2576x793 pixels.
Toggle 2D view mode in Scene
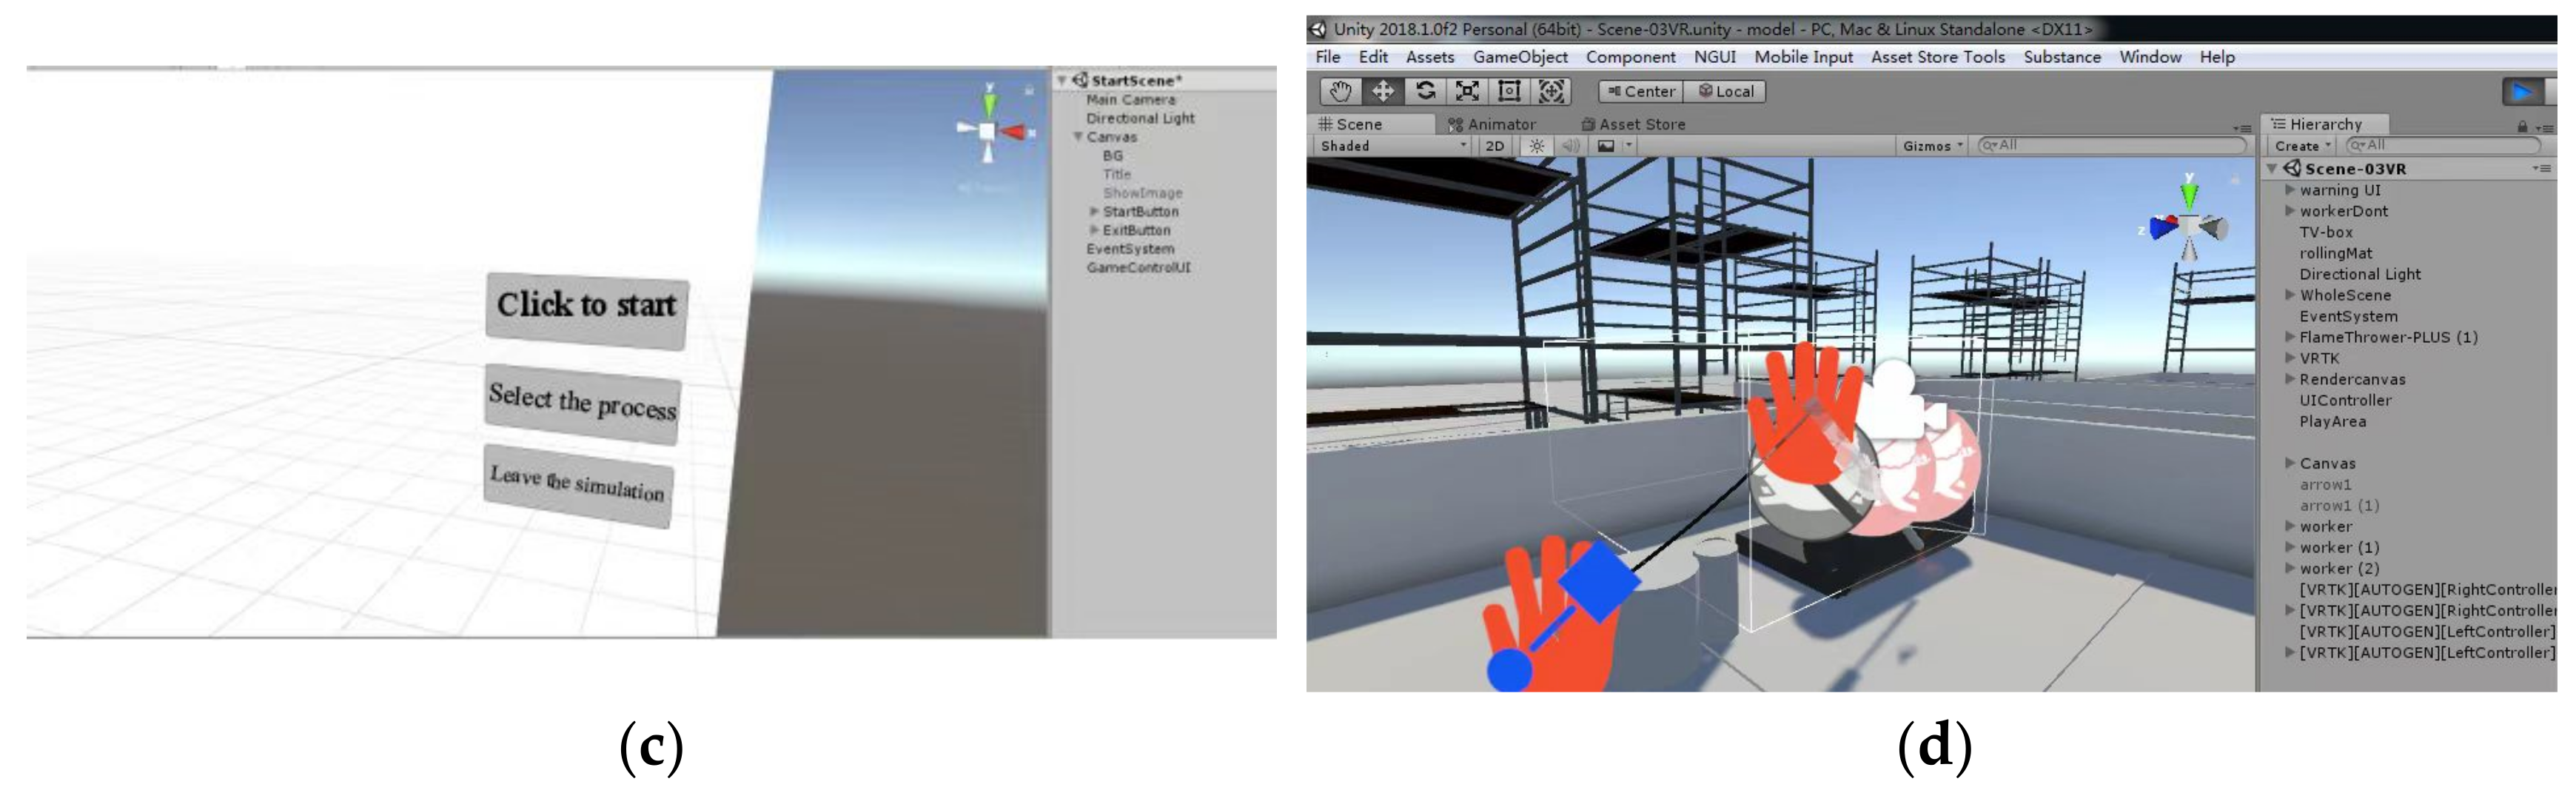pos(1494,146)
